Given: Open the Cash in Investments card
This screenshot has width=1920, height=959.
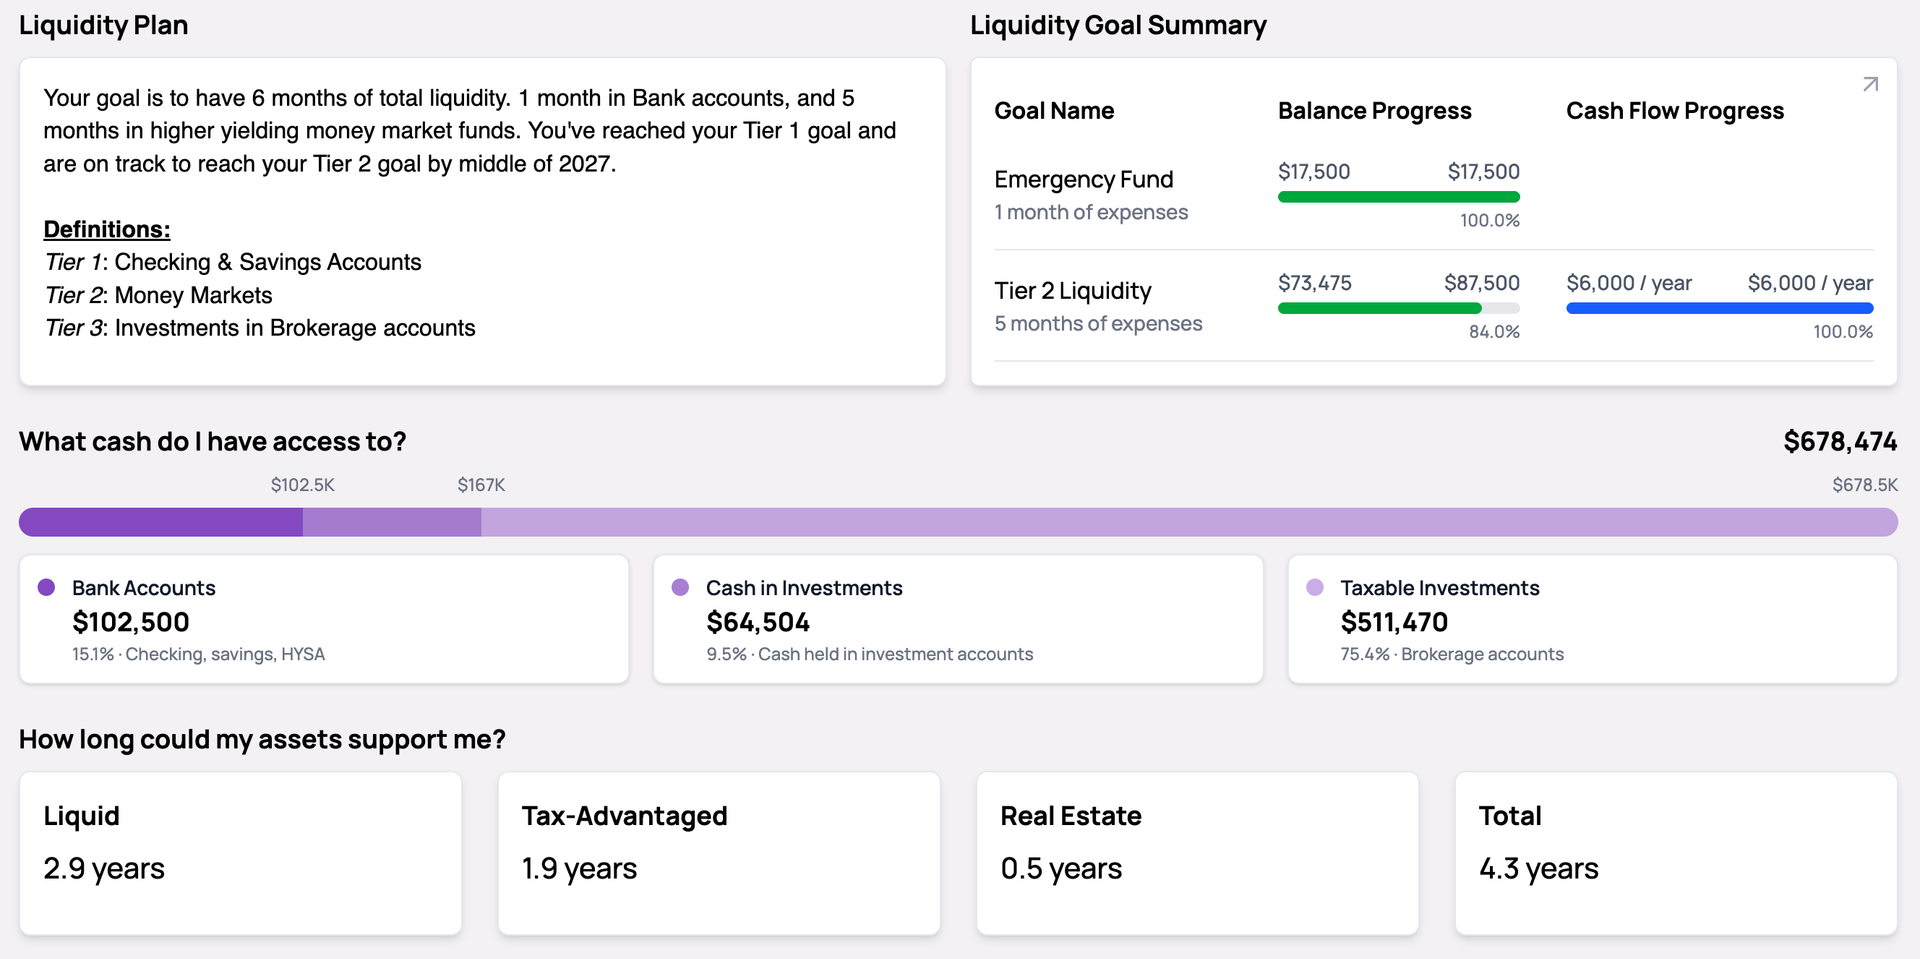Looking at the screenshot, I should point(957,619).
